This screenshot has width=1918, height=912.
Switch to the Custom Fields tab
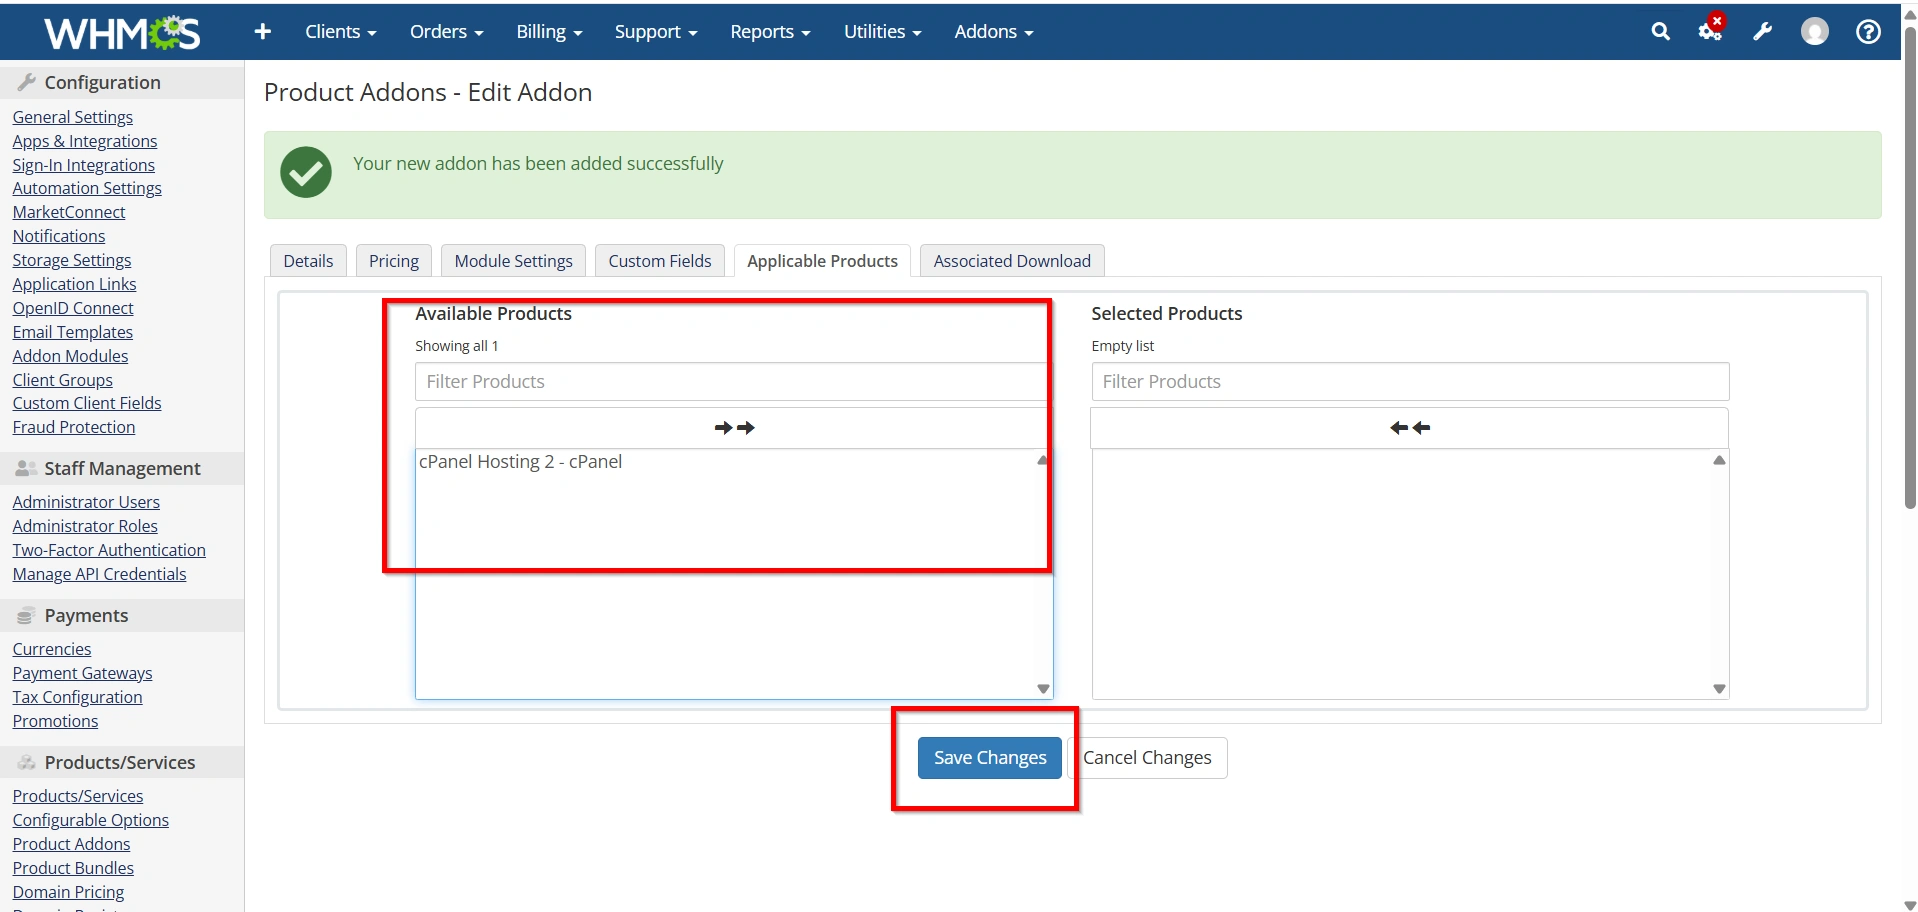660,261
